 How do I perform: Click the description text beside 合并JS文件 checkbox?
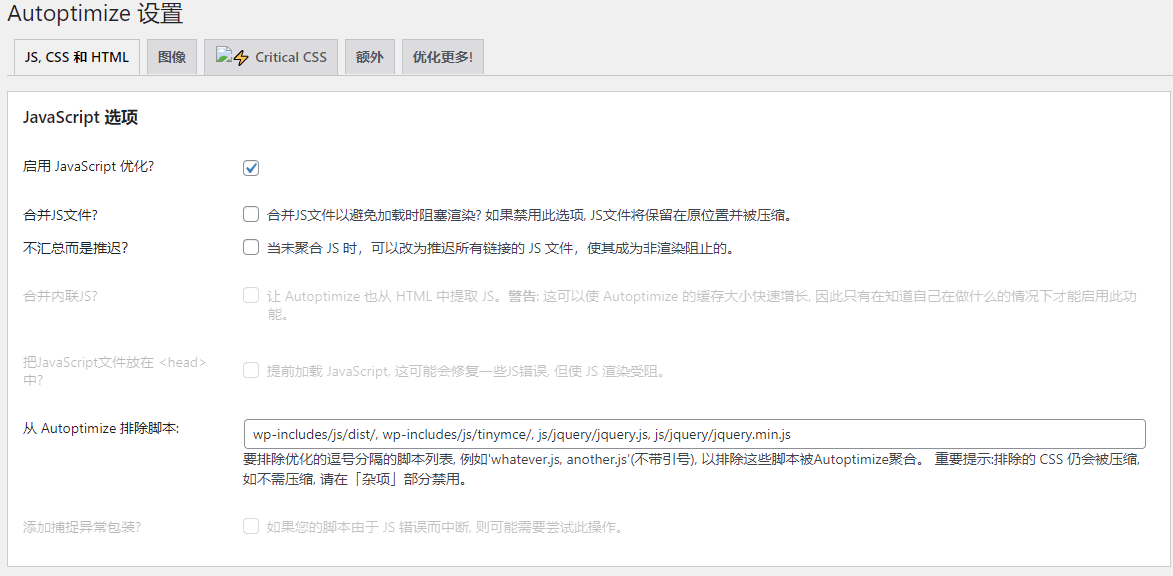coord(529,215)
